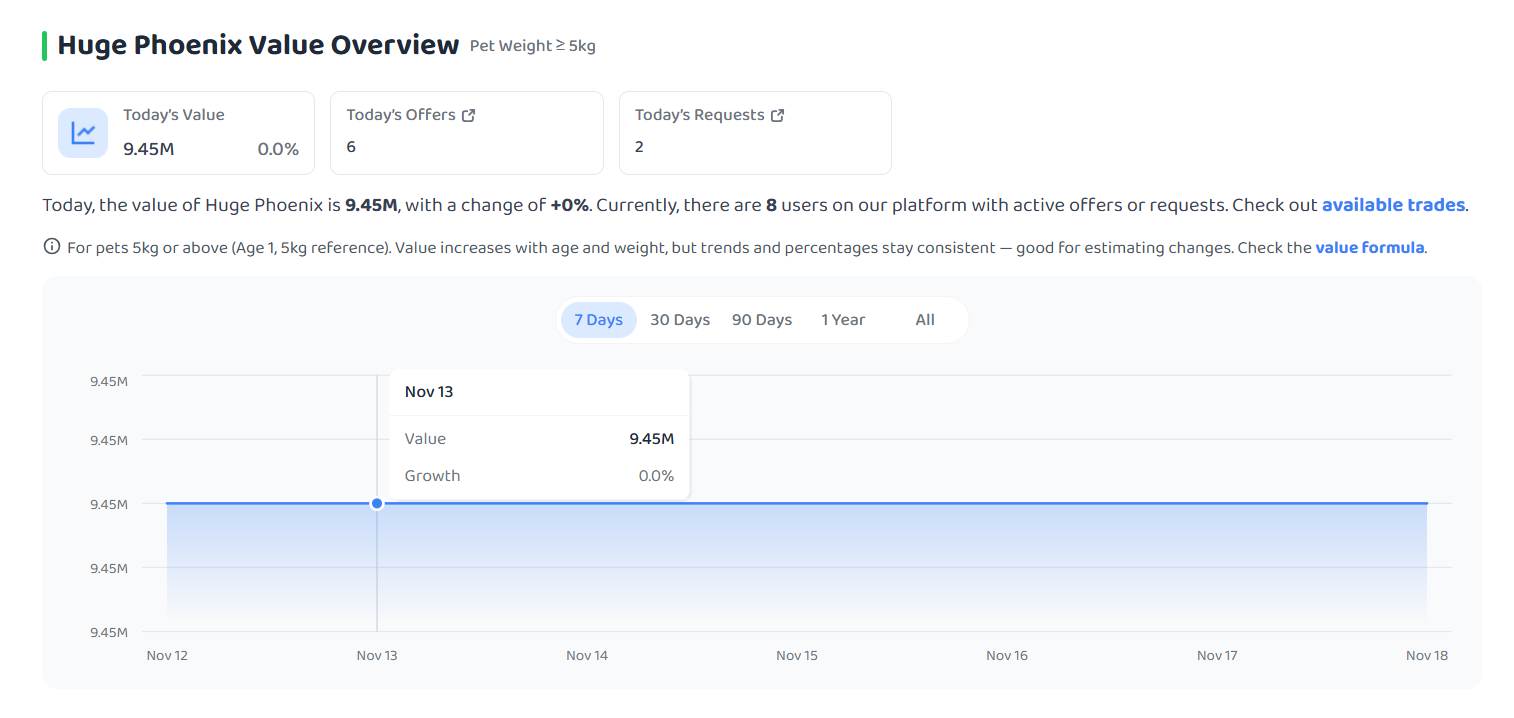Click the Nov 15 label on the chart axis

797,656
